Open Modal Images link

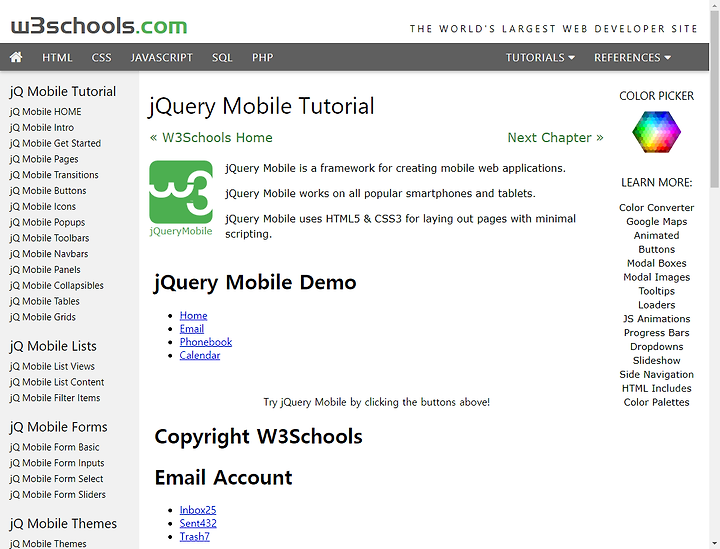click(x=656, y=277)
